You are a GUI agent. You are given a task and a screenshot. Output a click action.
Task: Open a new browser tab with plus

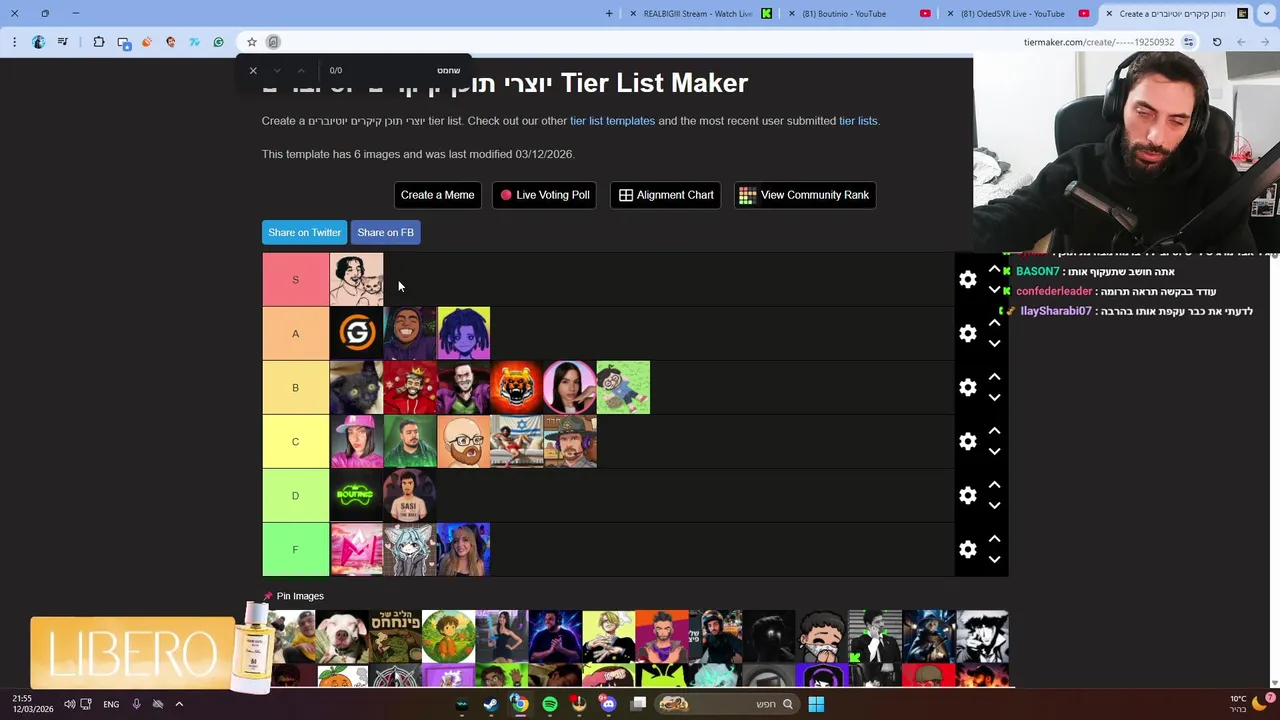(x=609, y=14)
